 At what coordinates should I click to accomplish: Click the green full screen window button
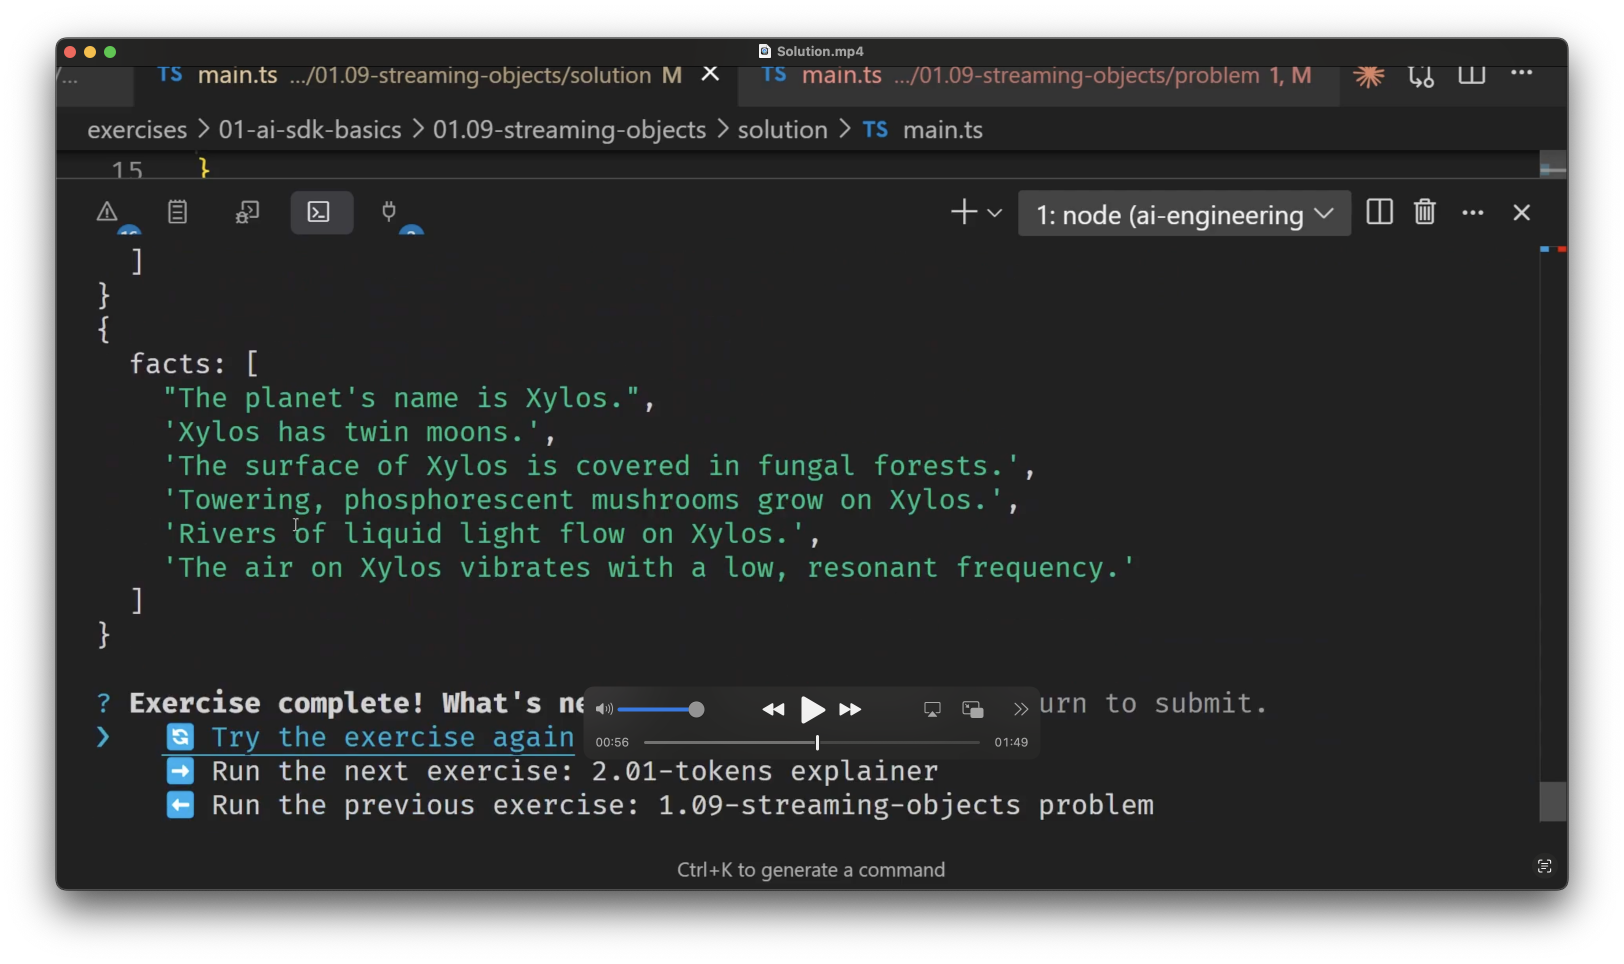point(110,52)
